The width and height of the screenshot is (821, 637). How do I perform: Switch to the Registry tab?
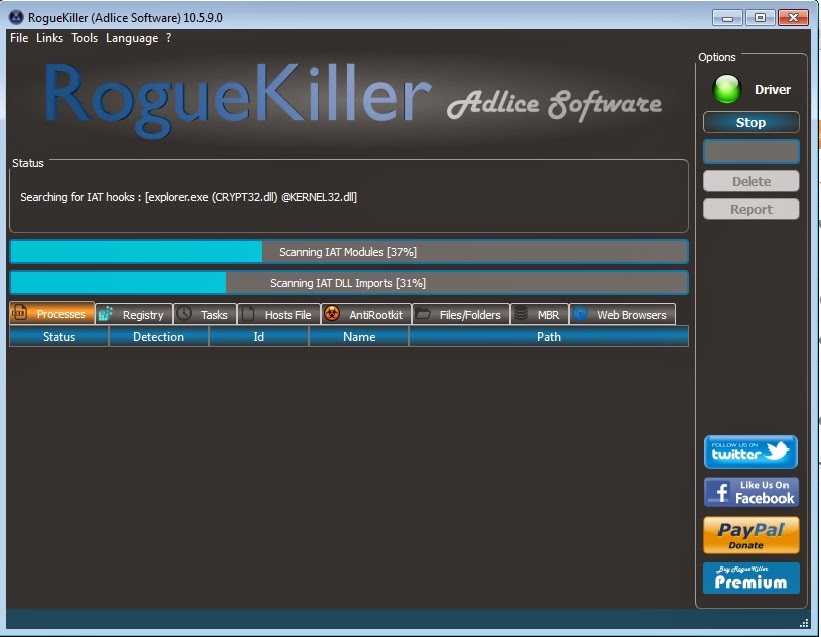[135, 315]
